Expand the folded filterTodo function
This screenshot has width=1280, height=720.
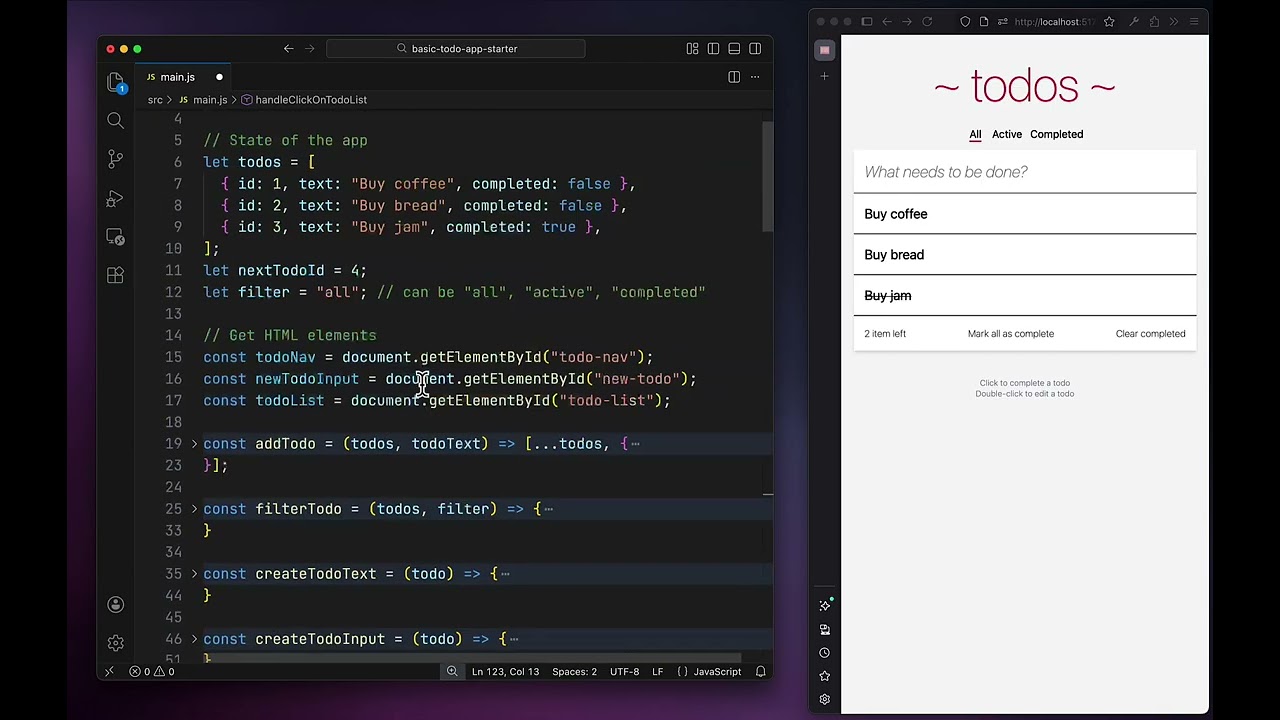point(195,509)
